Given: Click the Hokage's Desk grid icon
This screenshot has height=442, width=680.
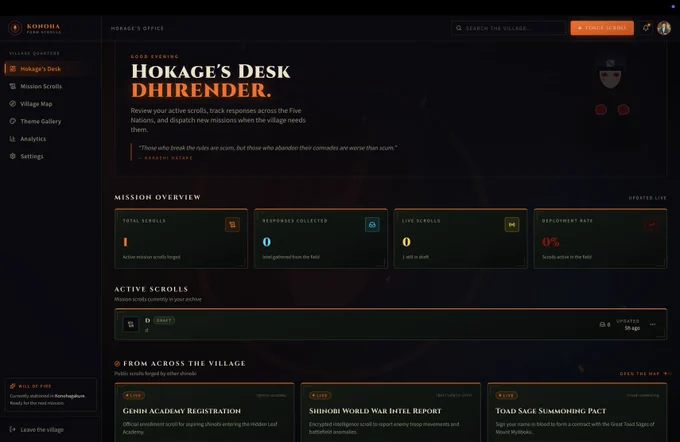Looking at the screenshot, I should click(x=13, y=69).
